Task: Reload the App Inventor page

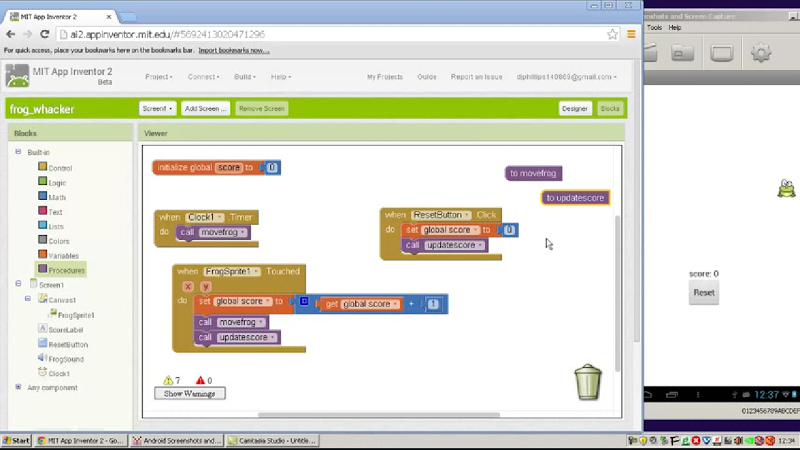Action: [44, 34]
